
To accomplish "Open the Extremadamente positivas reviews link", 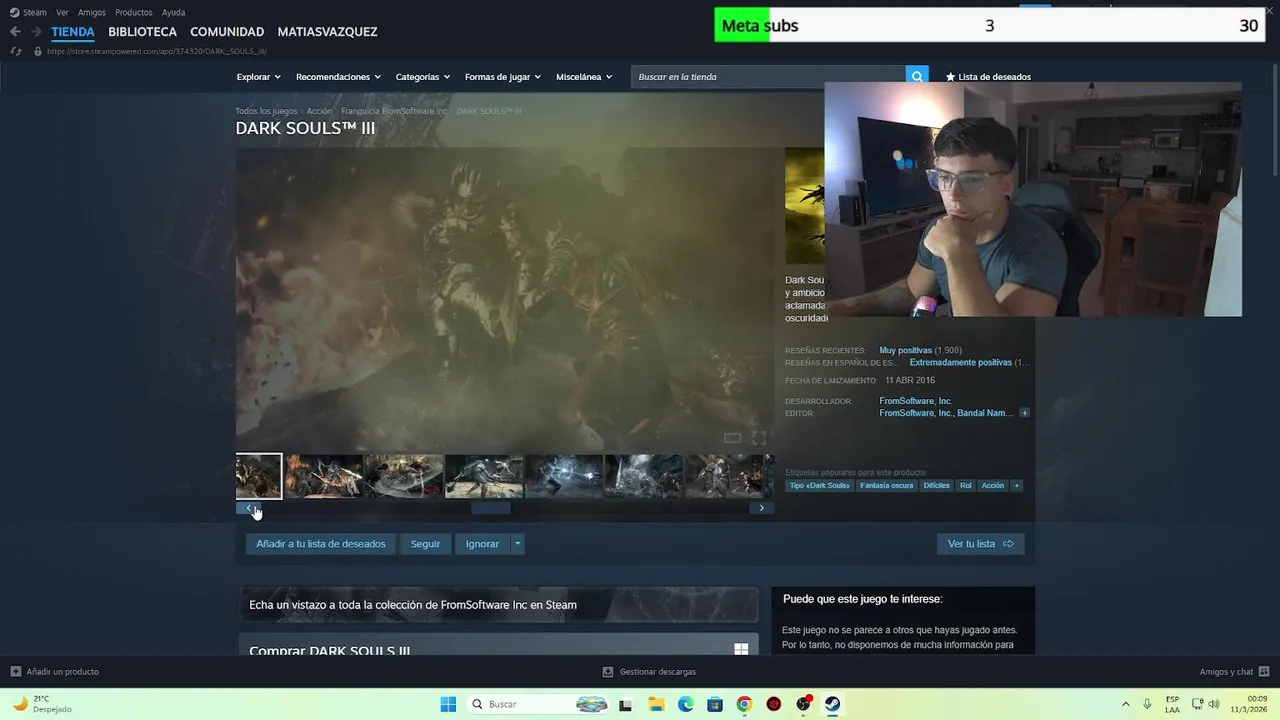I will [960, 362].
